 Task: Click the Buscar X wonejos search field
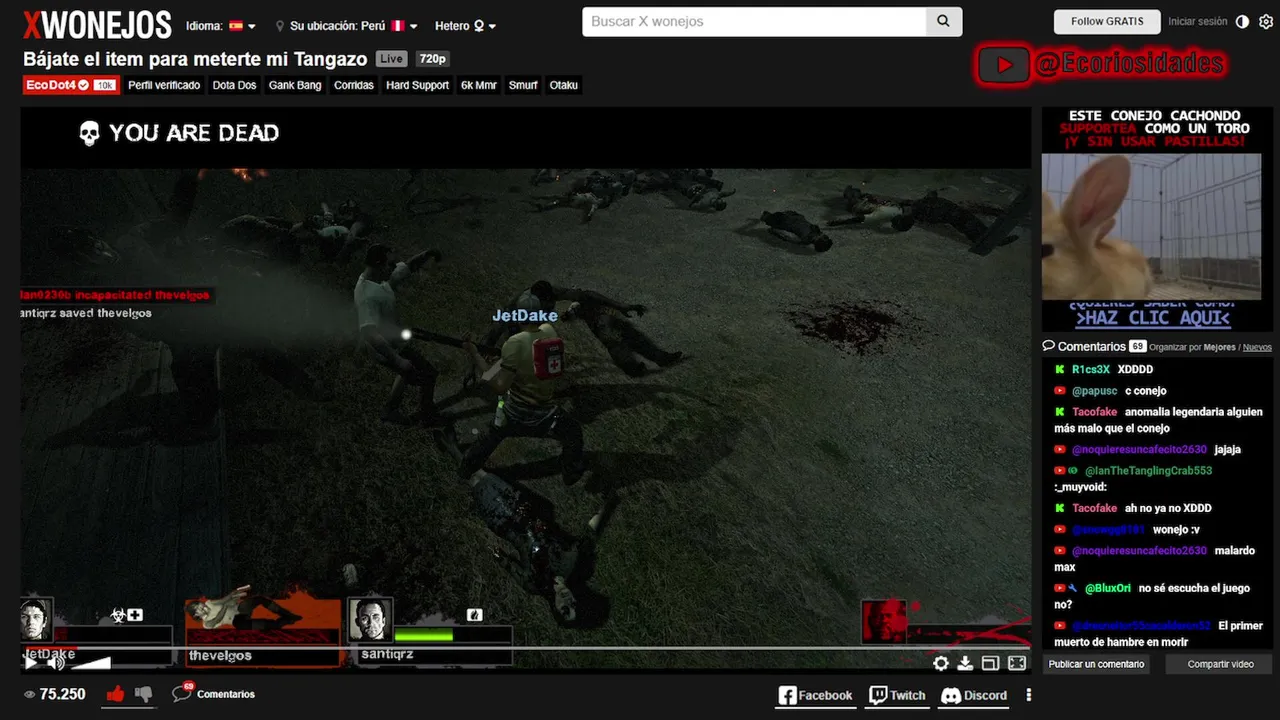click(x=754, y=21)
